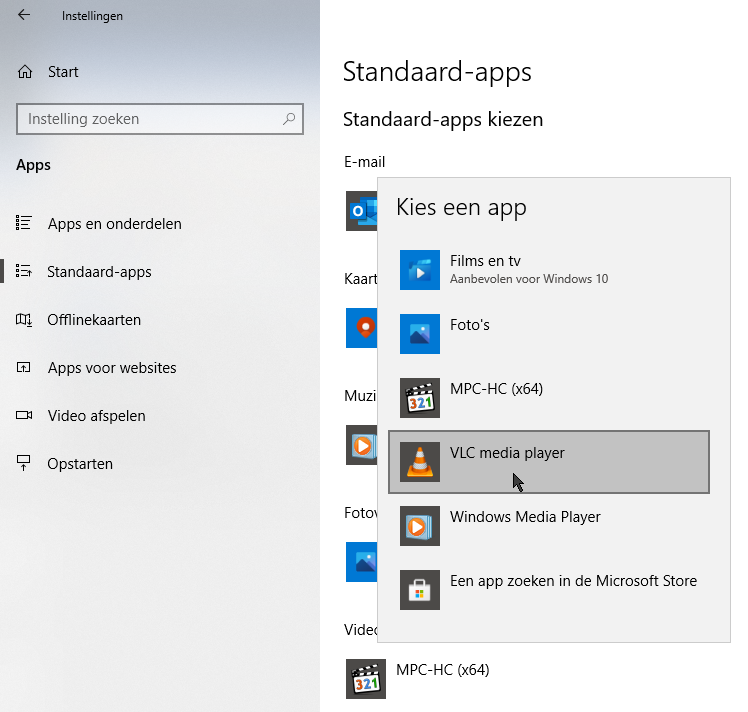Click the search magnifier icon
This screenshot has width=748, height=712.
point(289,119)
